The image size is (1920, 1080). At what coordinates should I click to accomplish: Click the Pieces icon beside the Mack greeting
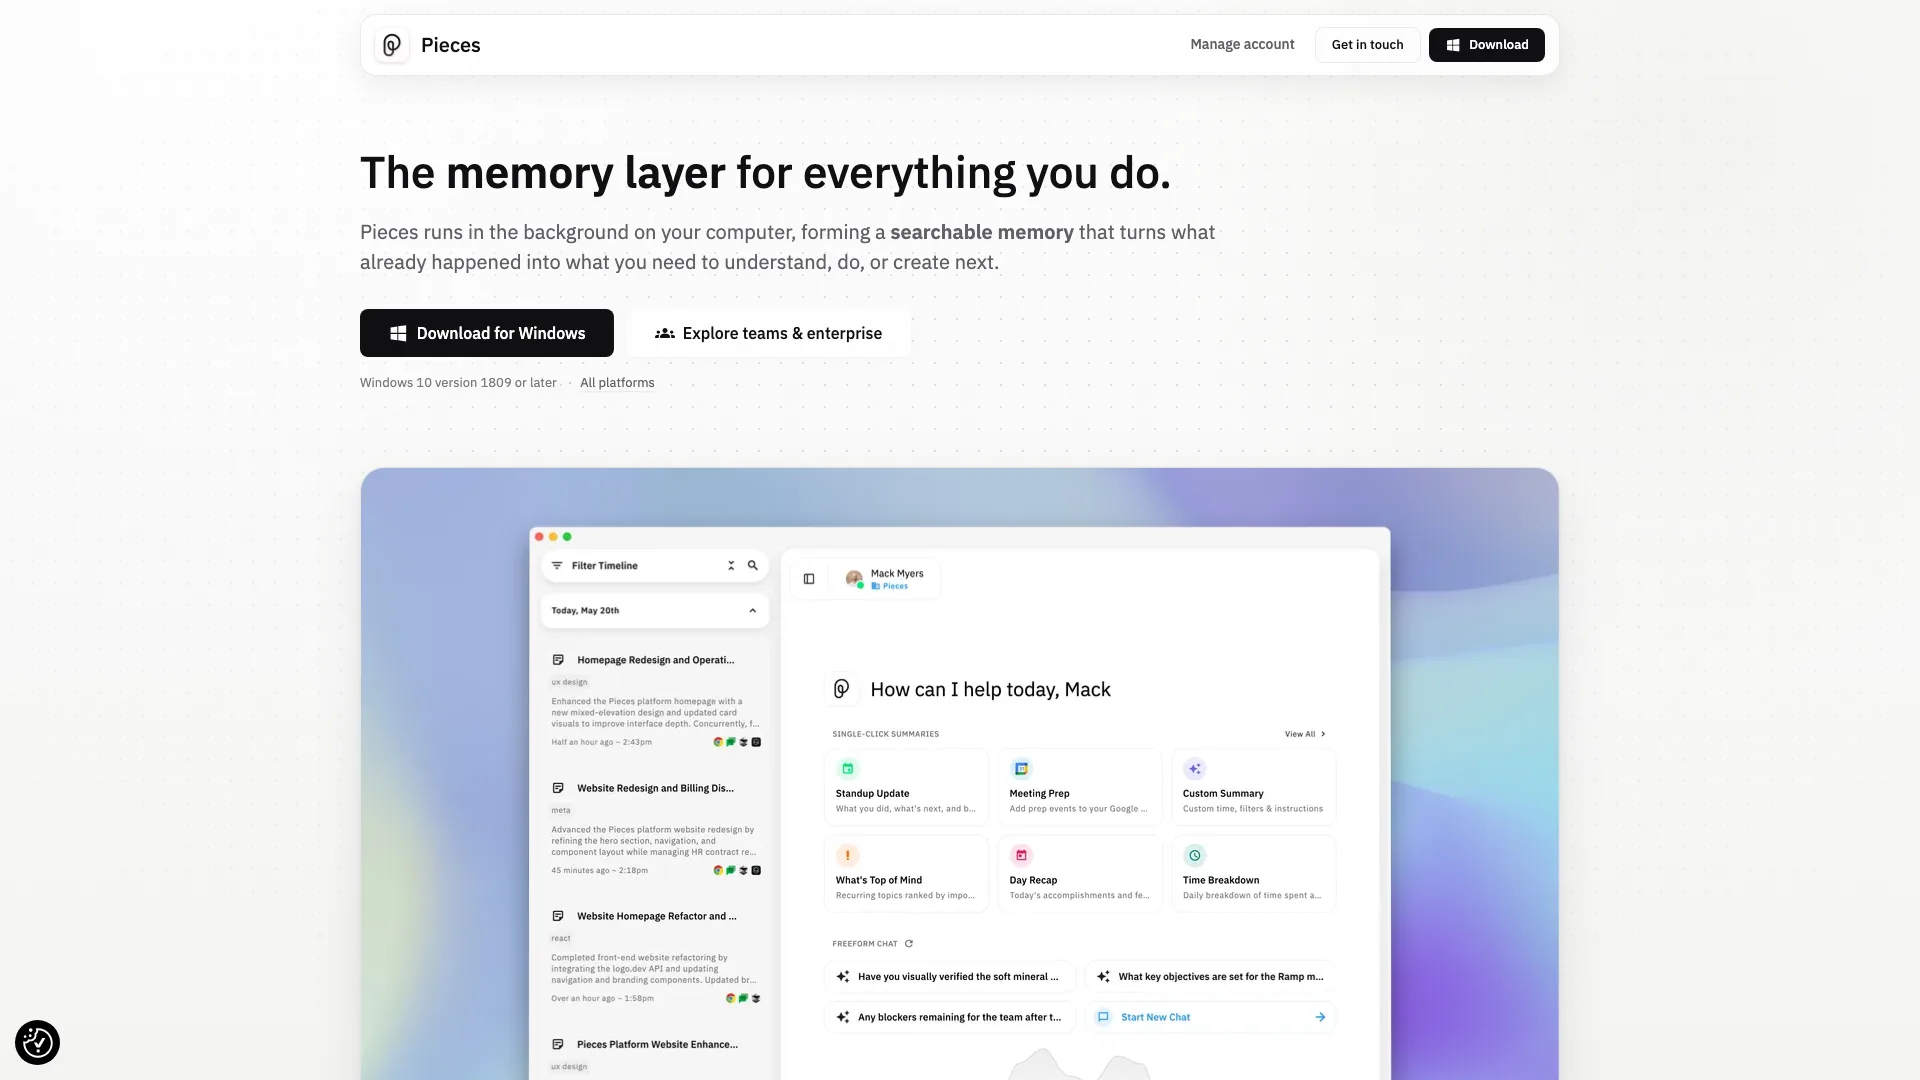842,689
